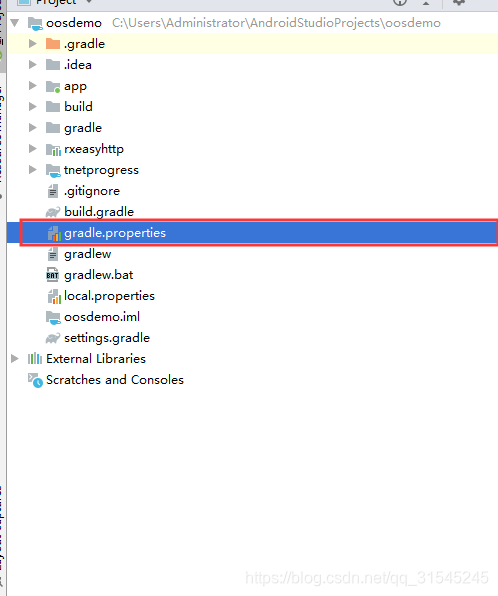Select the gradle.properties file name
The width and height of the screenshot is (498, 596).
115,233
